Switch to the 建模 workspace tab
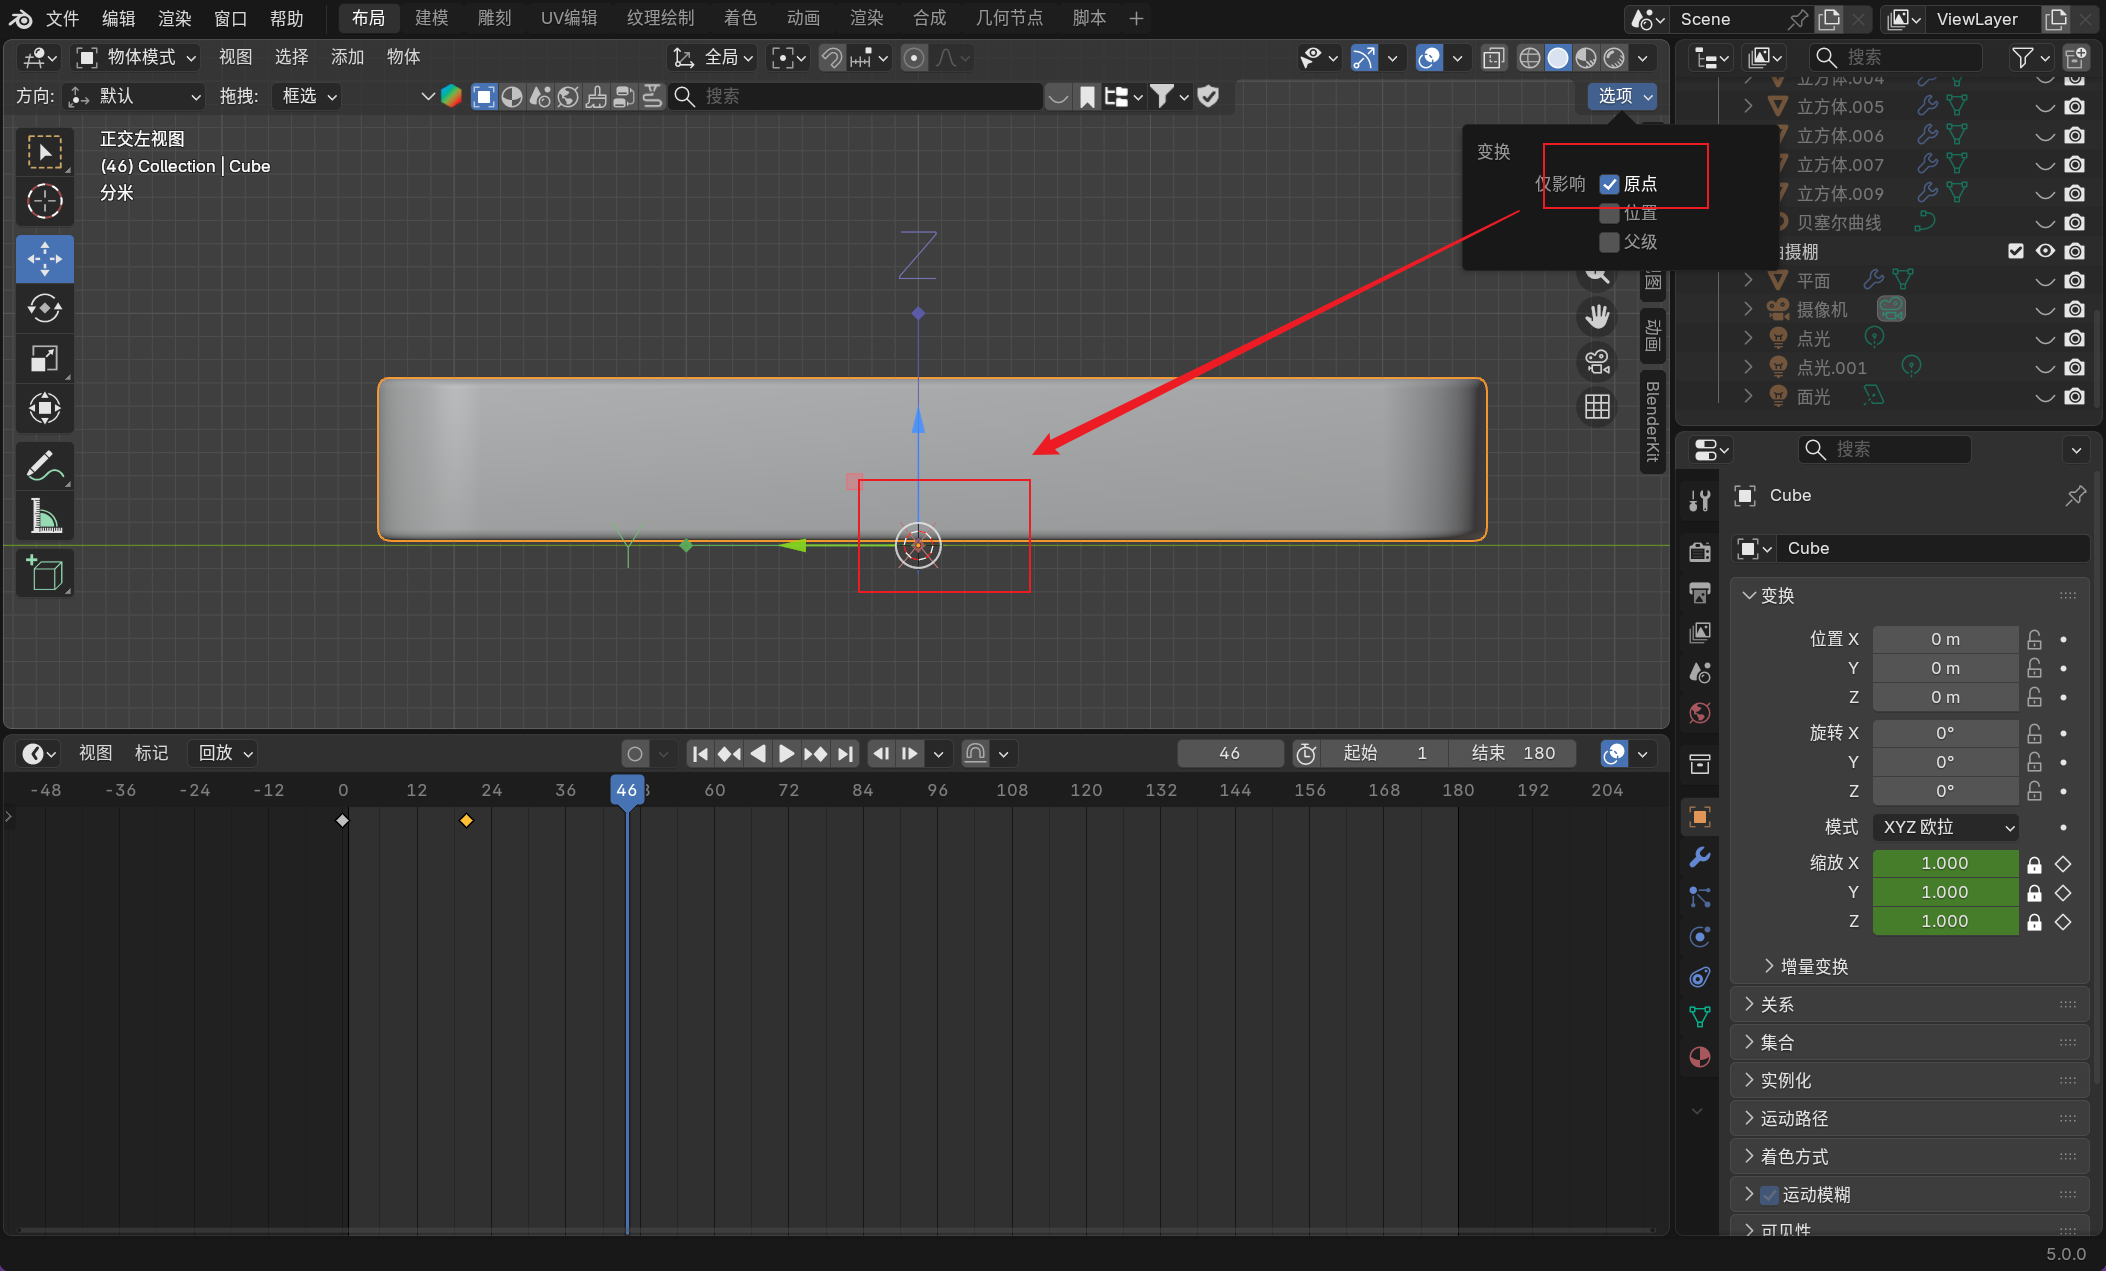Image resolution: width=2106 pixels, height=1271 pixels. 431,18
